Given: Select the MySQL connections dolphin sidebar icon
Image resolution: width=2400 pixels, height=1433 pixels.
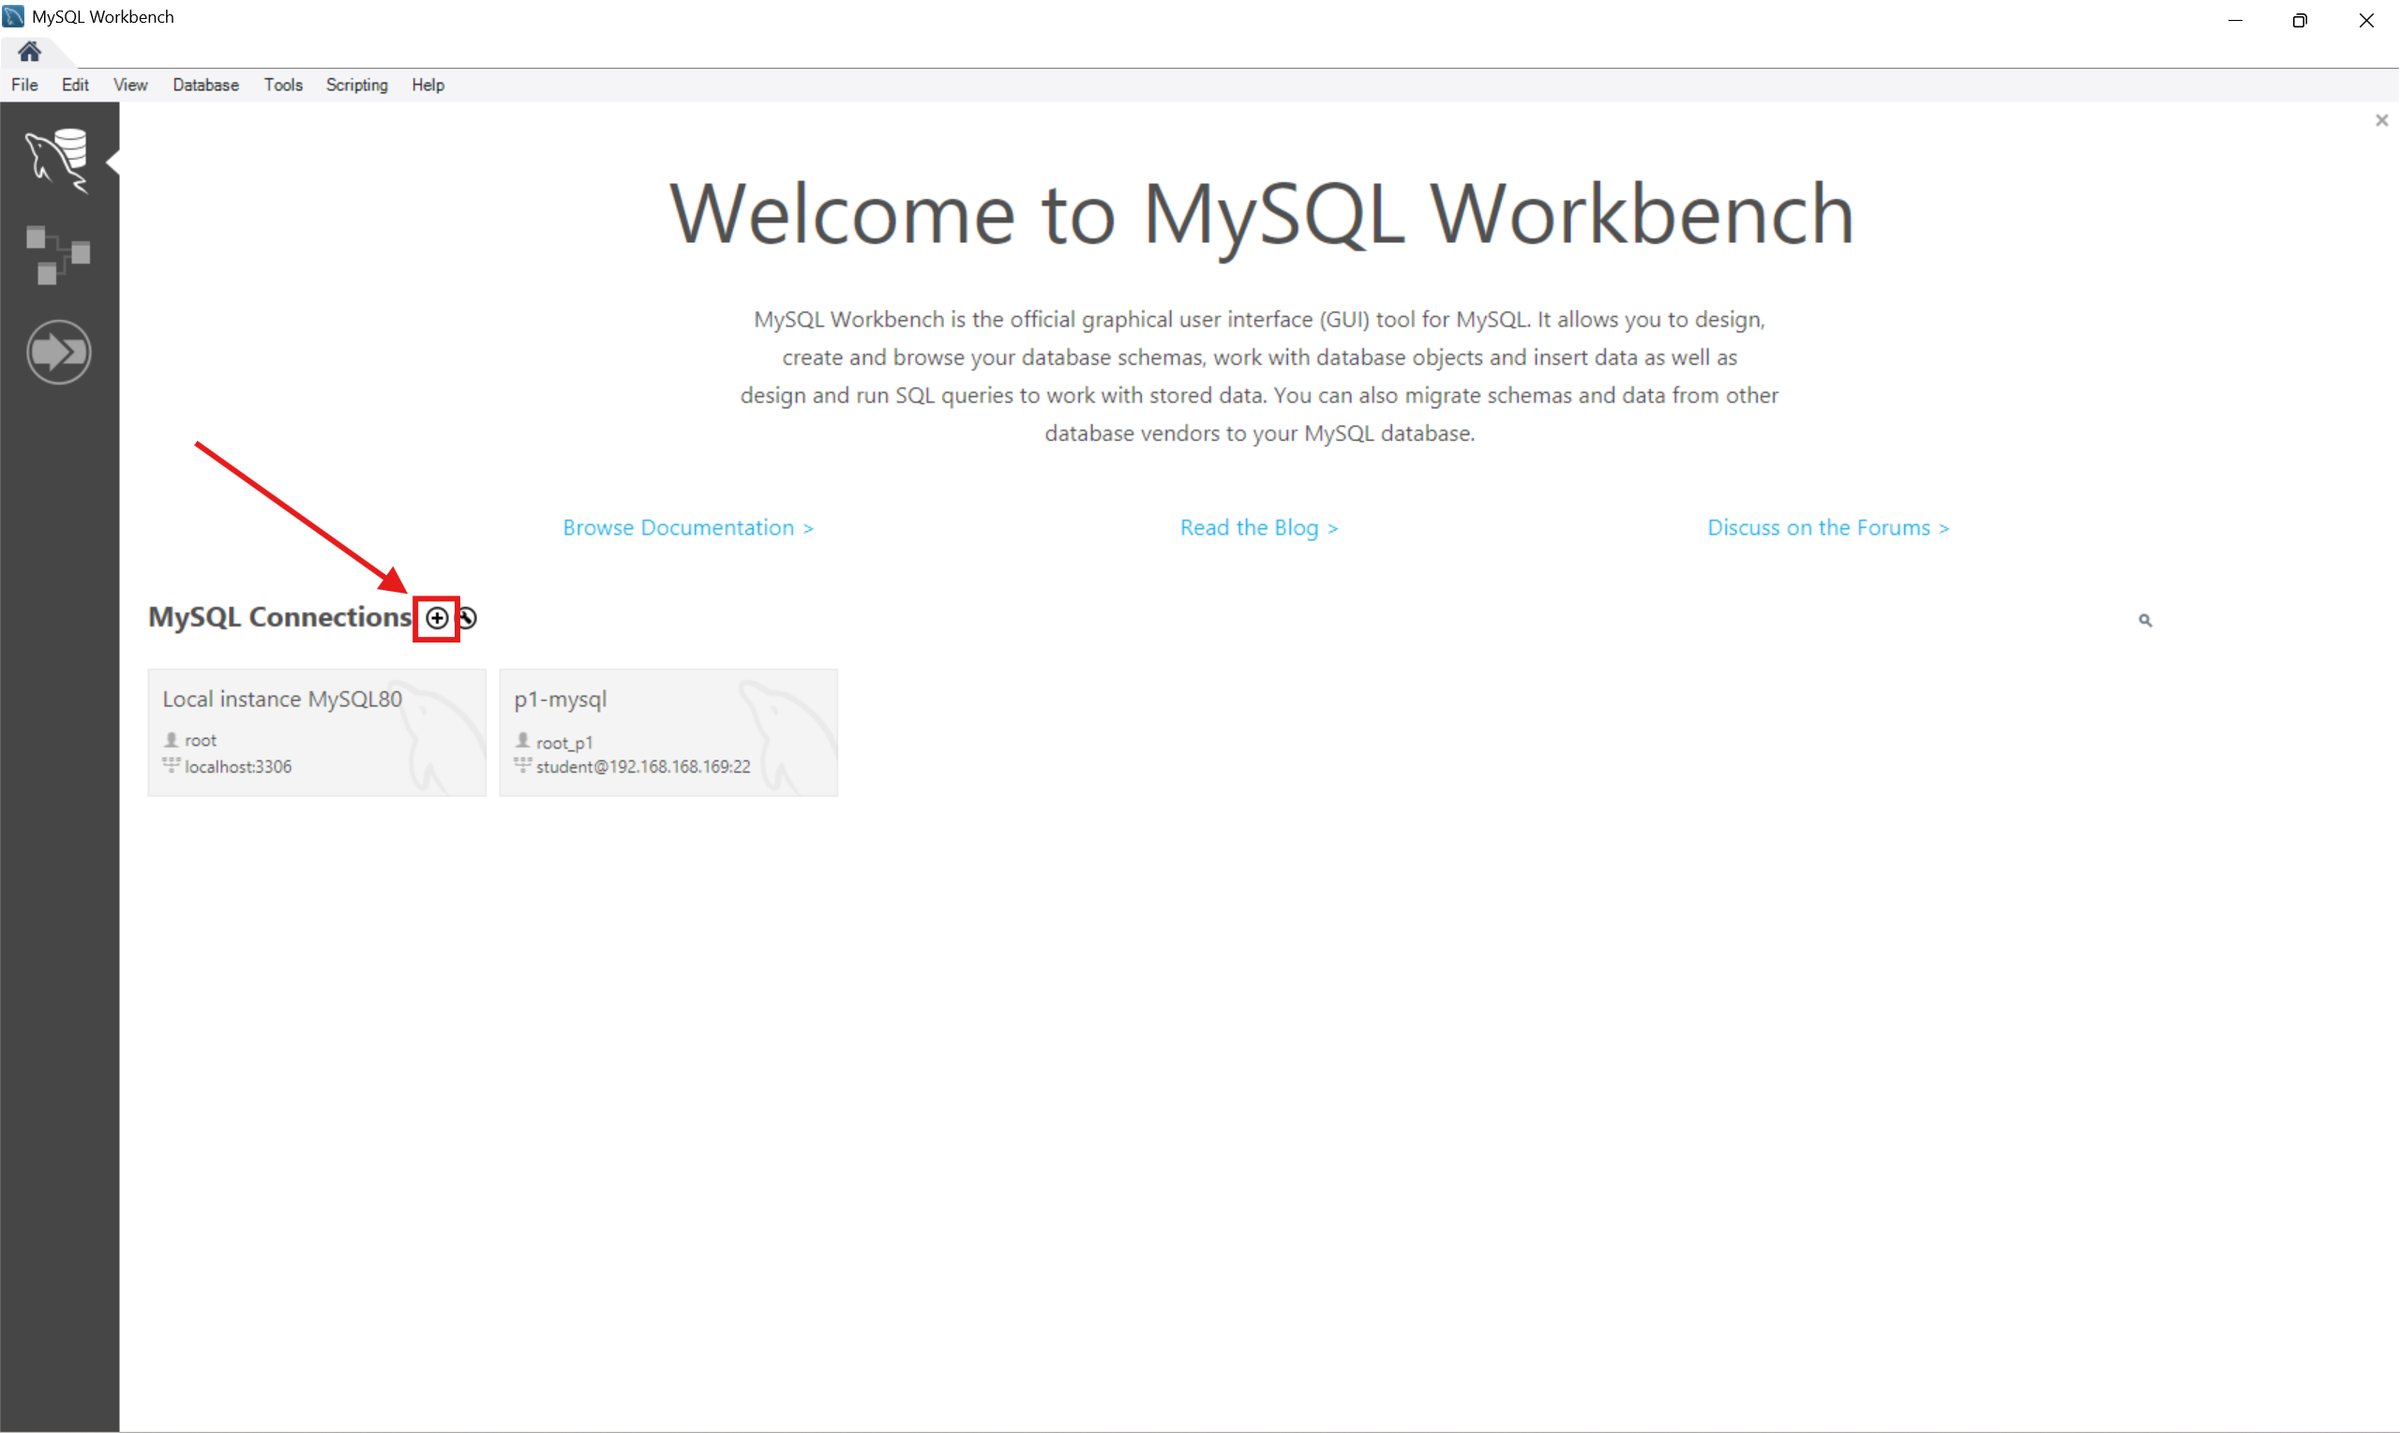Looking at the screenshot, I should tap(58, 159).
